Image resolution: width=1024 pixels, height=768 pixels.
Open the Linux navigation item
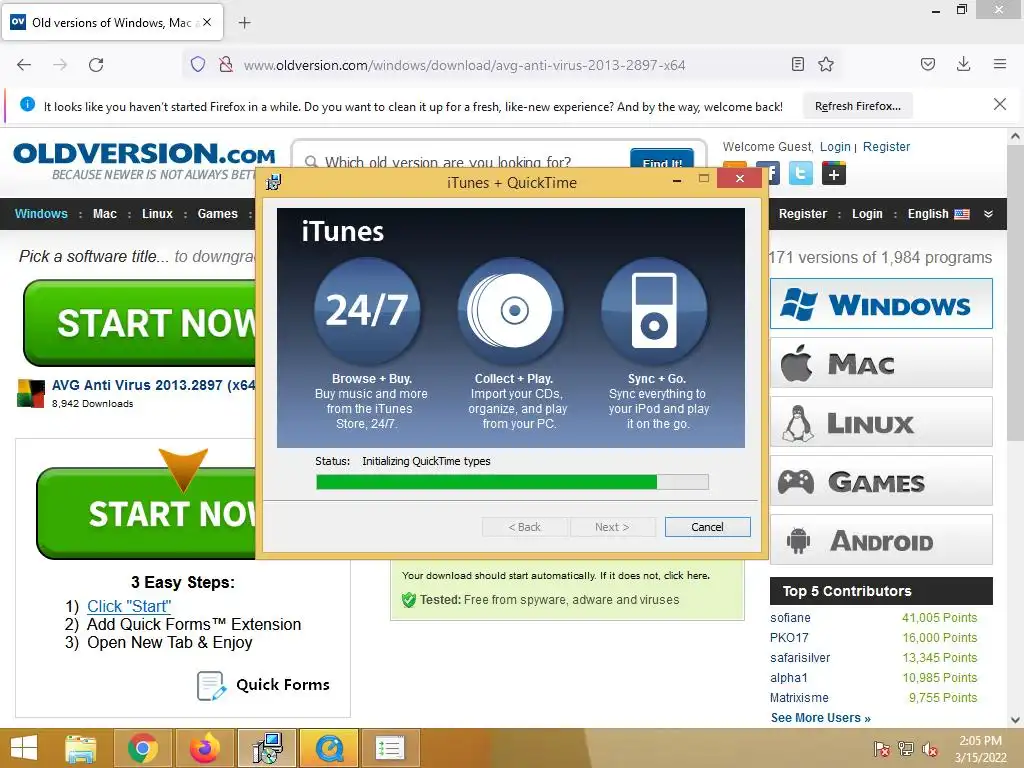coord(157,214)
